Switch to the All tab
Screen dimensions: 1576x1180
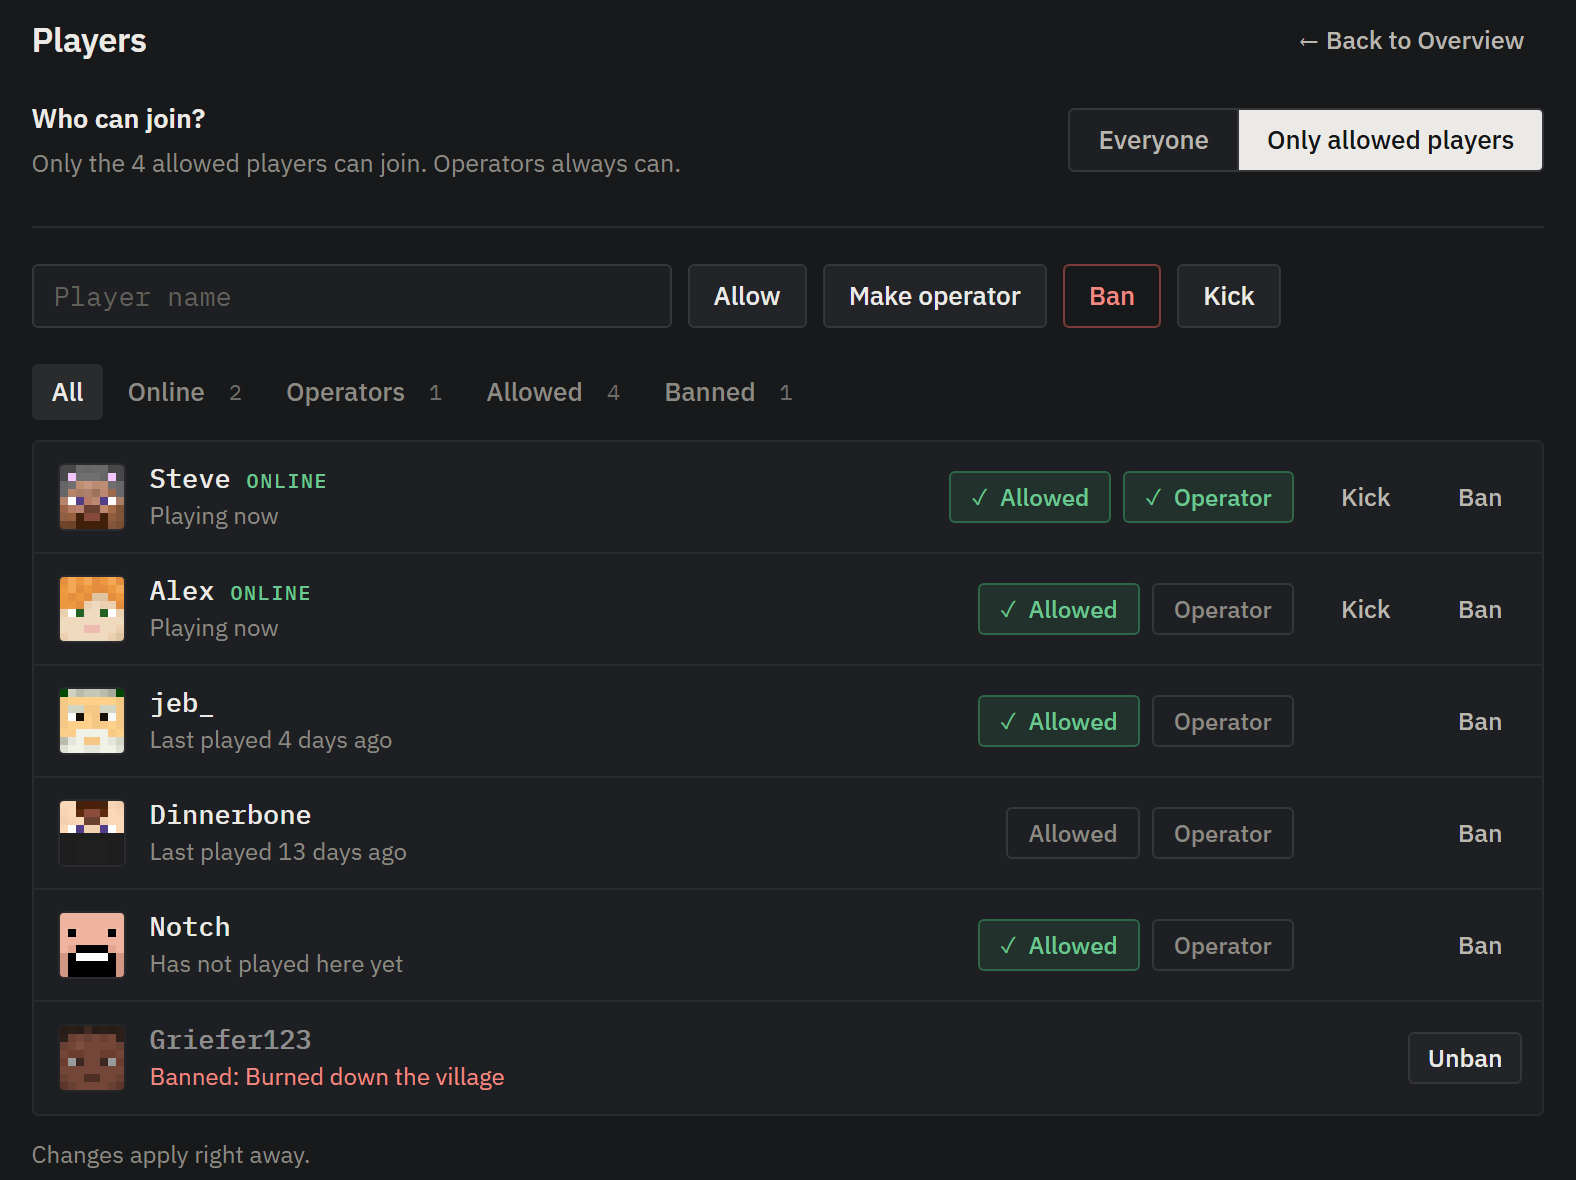pos(67,392)
